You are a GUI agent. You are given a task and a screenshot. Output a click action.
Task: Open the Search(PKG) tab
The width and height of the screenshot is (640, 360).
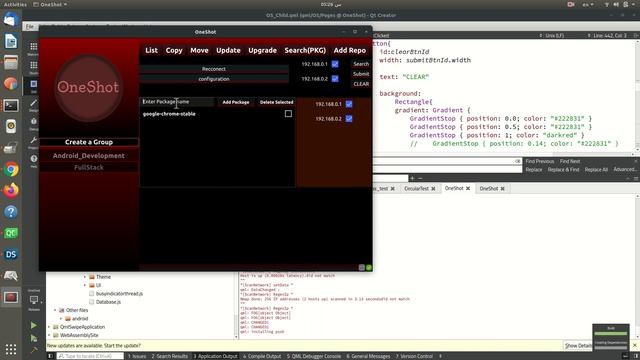coord(305,50)
